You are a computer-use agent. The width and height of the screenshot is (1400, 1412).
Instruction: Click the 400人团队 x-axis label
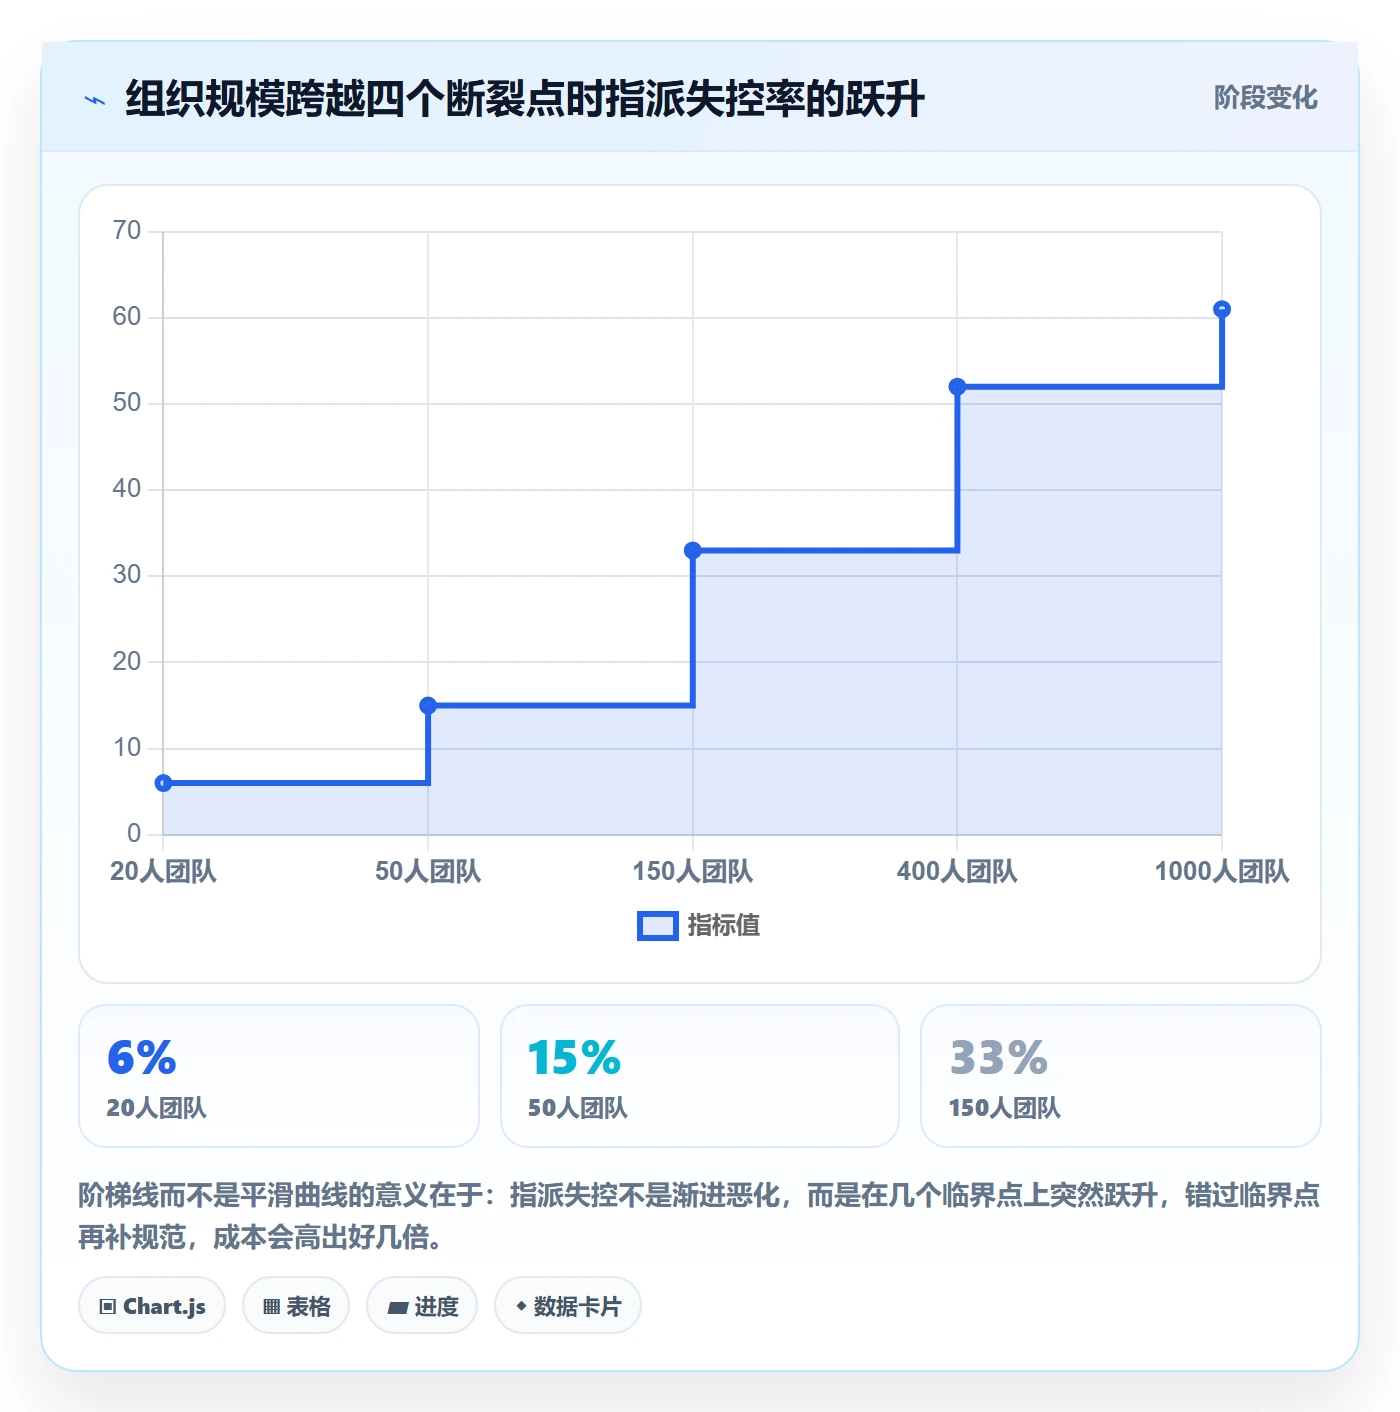tap(957, 871)
